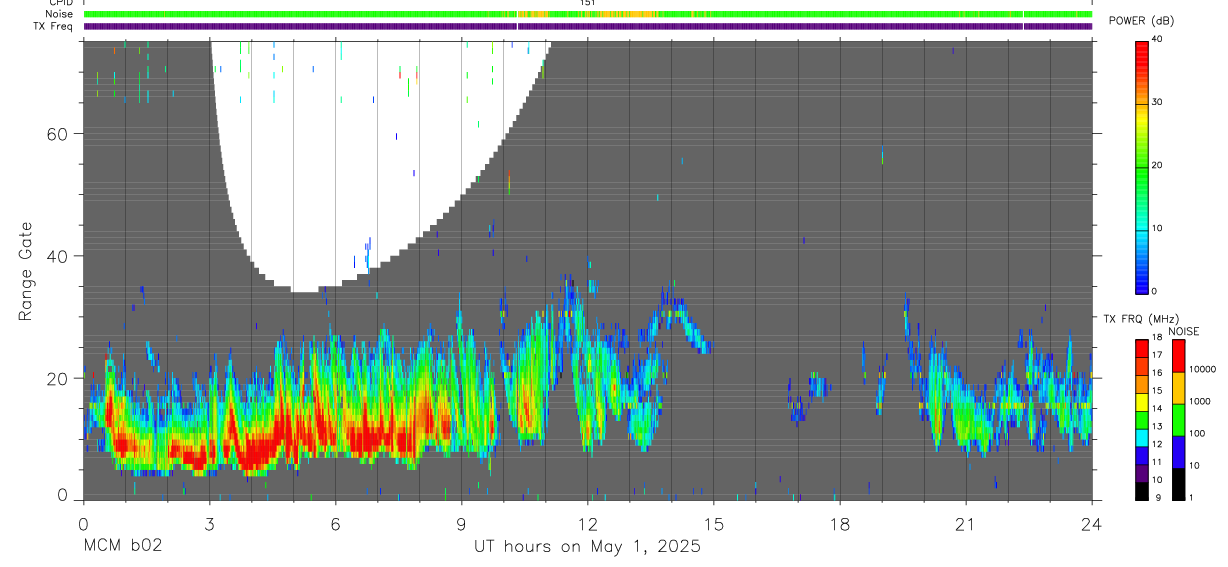The height and width of the screenshot is (567, 1228).
Task: Click the TX FRQ (MHz) color scale
Action: coord(1141,419)
